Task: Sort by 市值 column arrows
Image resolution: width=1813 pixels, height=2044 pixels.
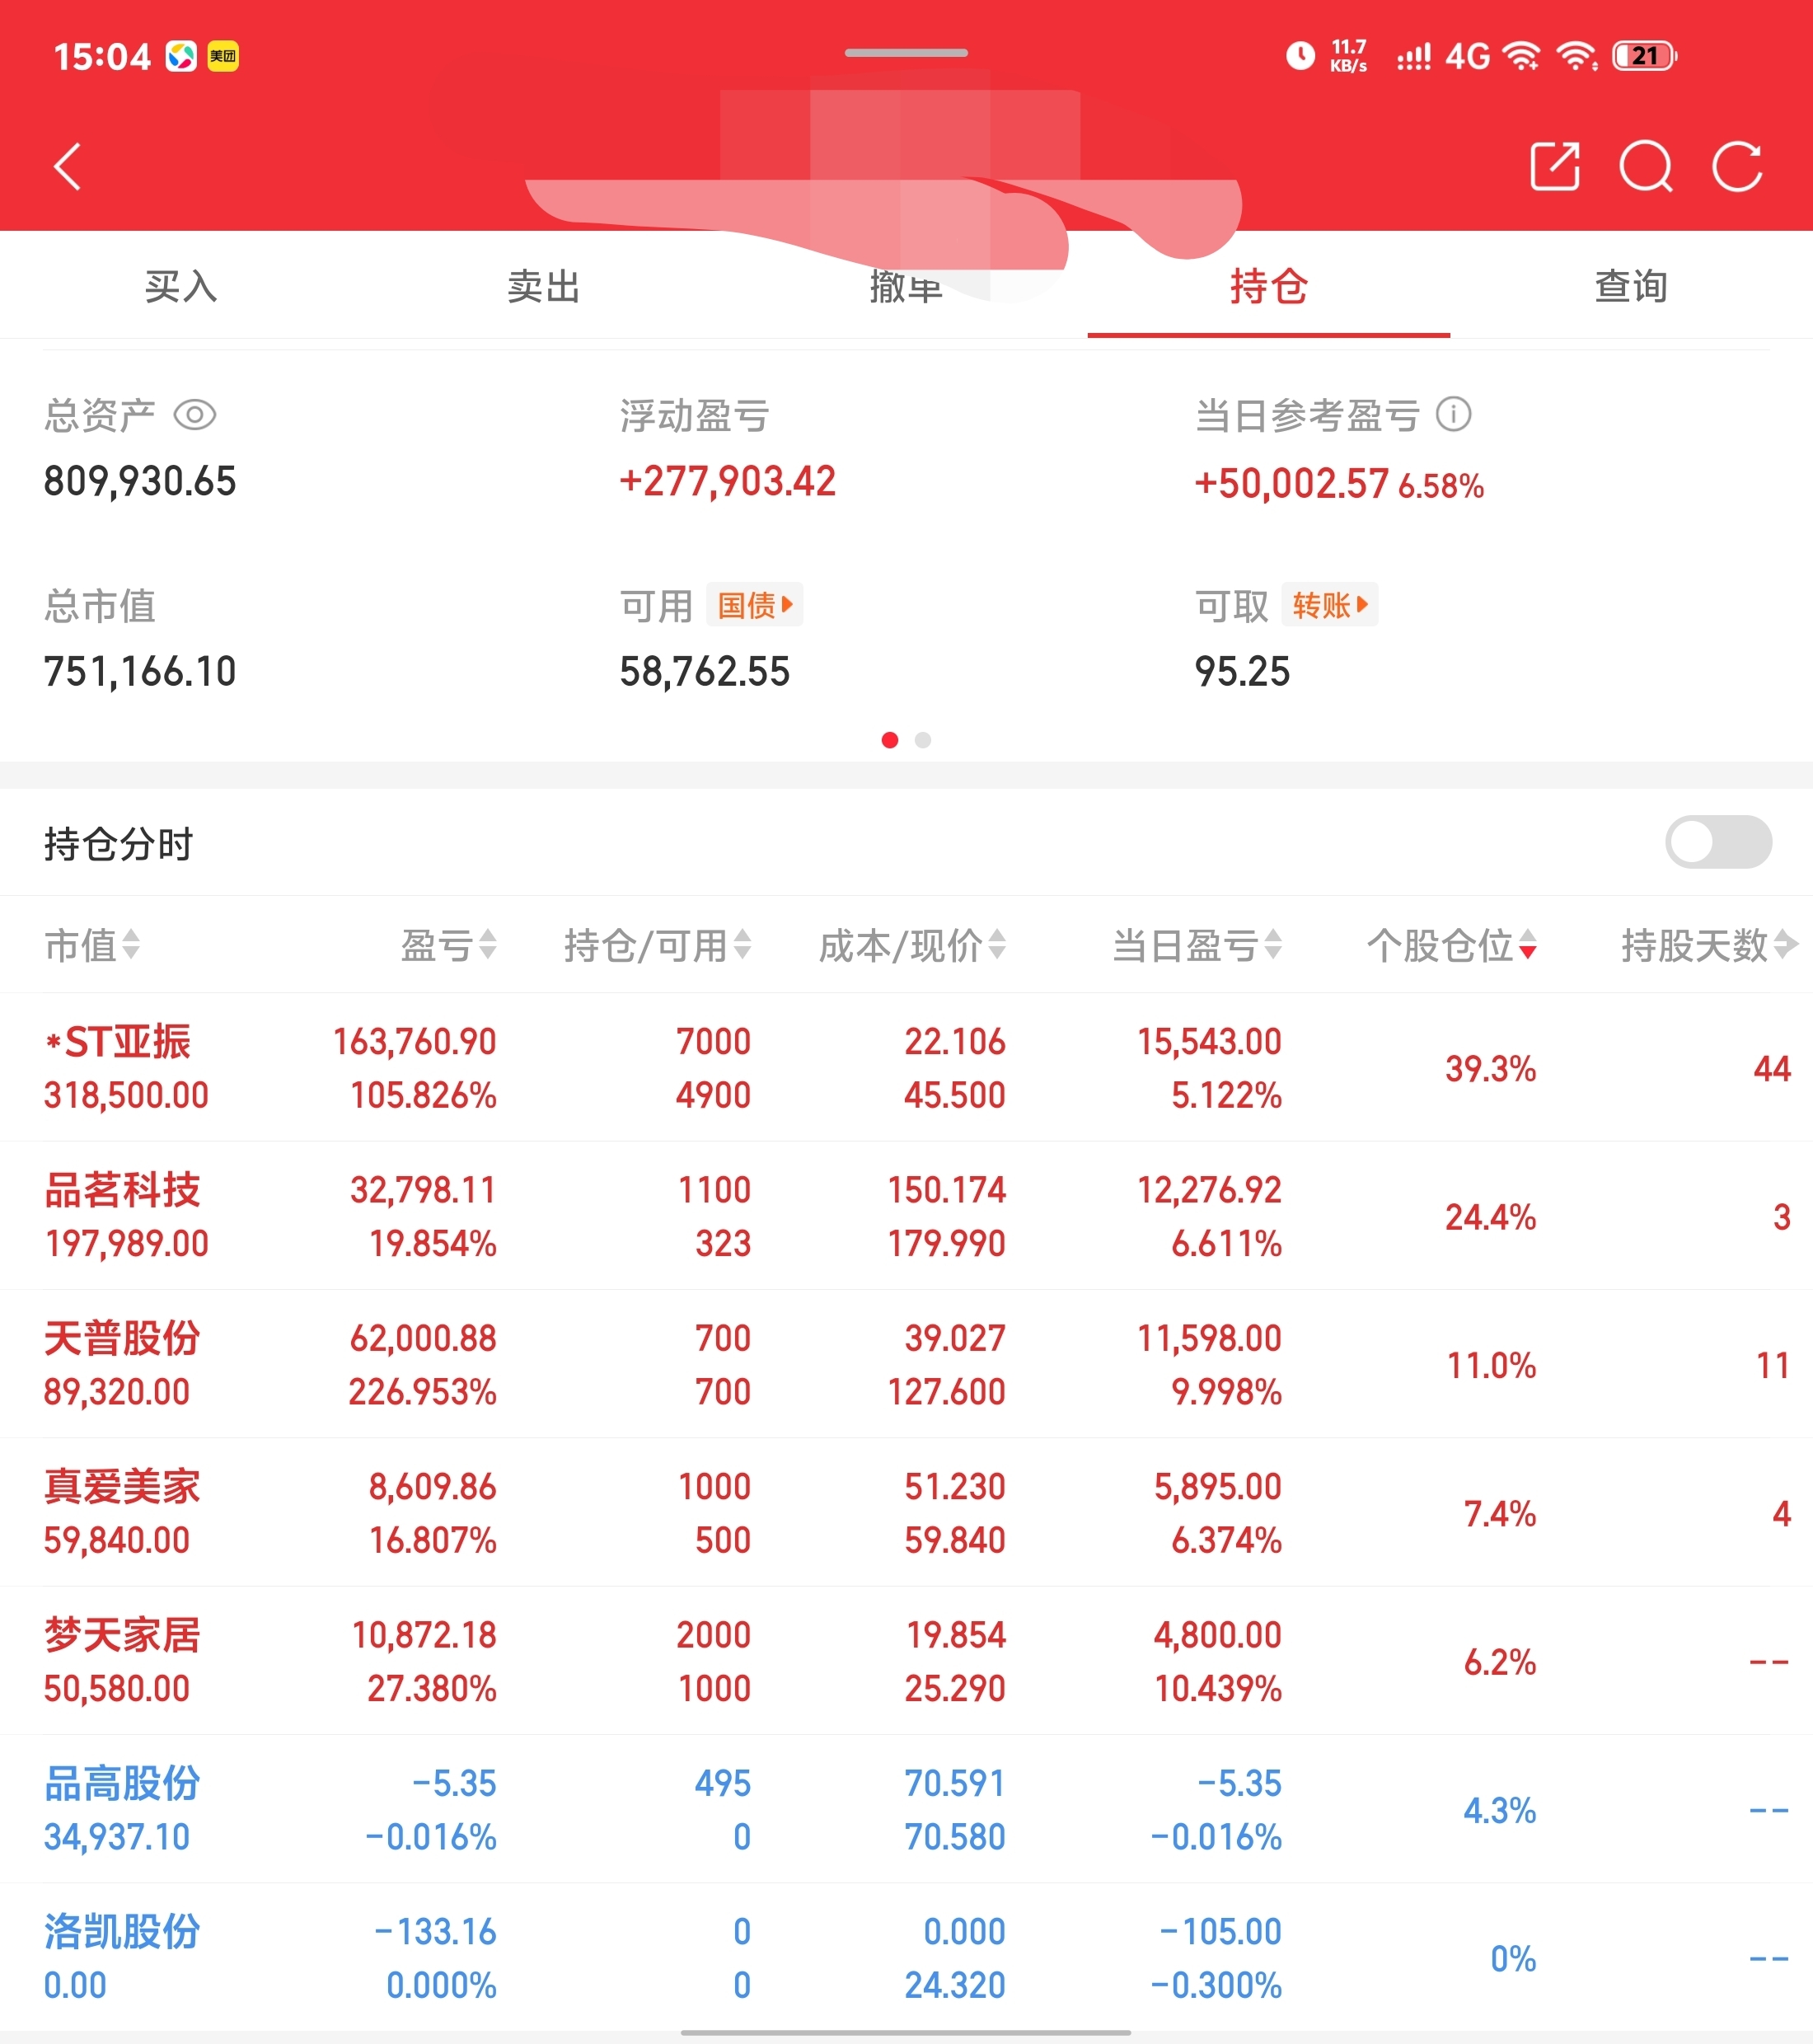Action: pos(131,944)
